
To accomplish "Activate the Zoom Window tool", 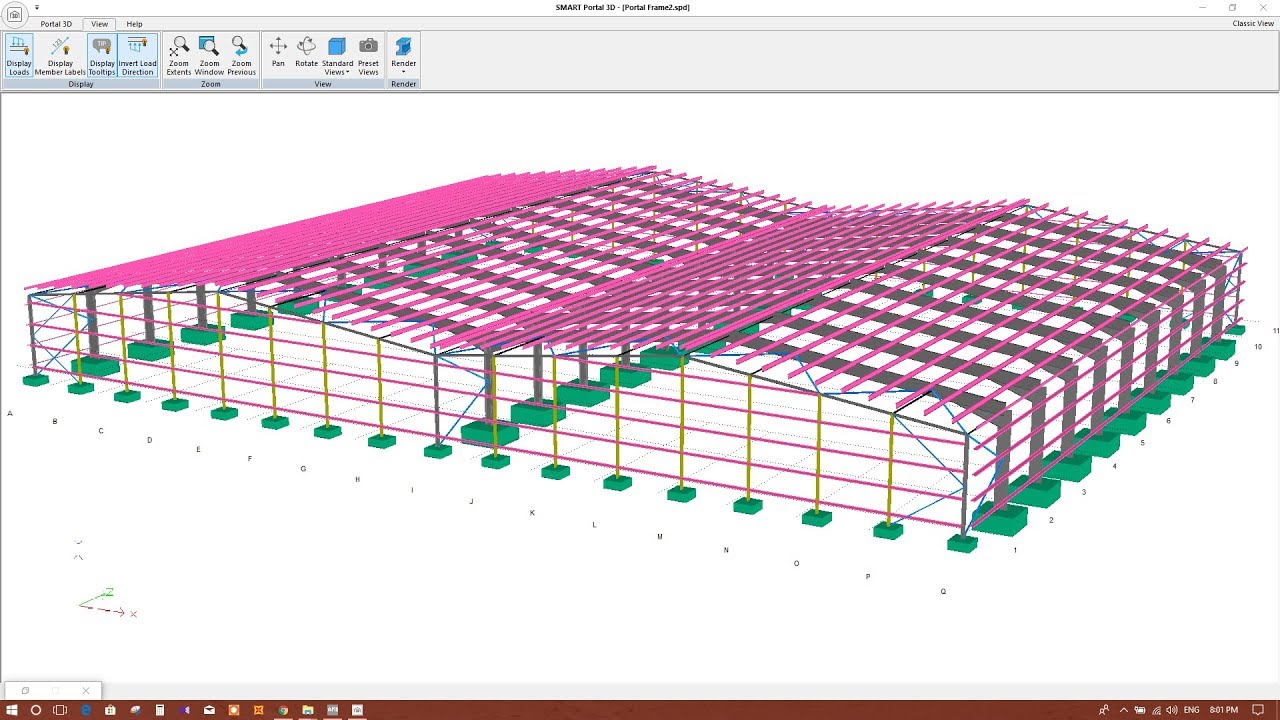I will click(x=209, y=55).
